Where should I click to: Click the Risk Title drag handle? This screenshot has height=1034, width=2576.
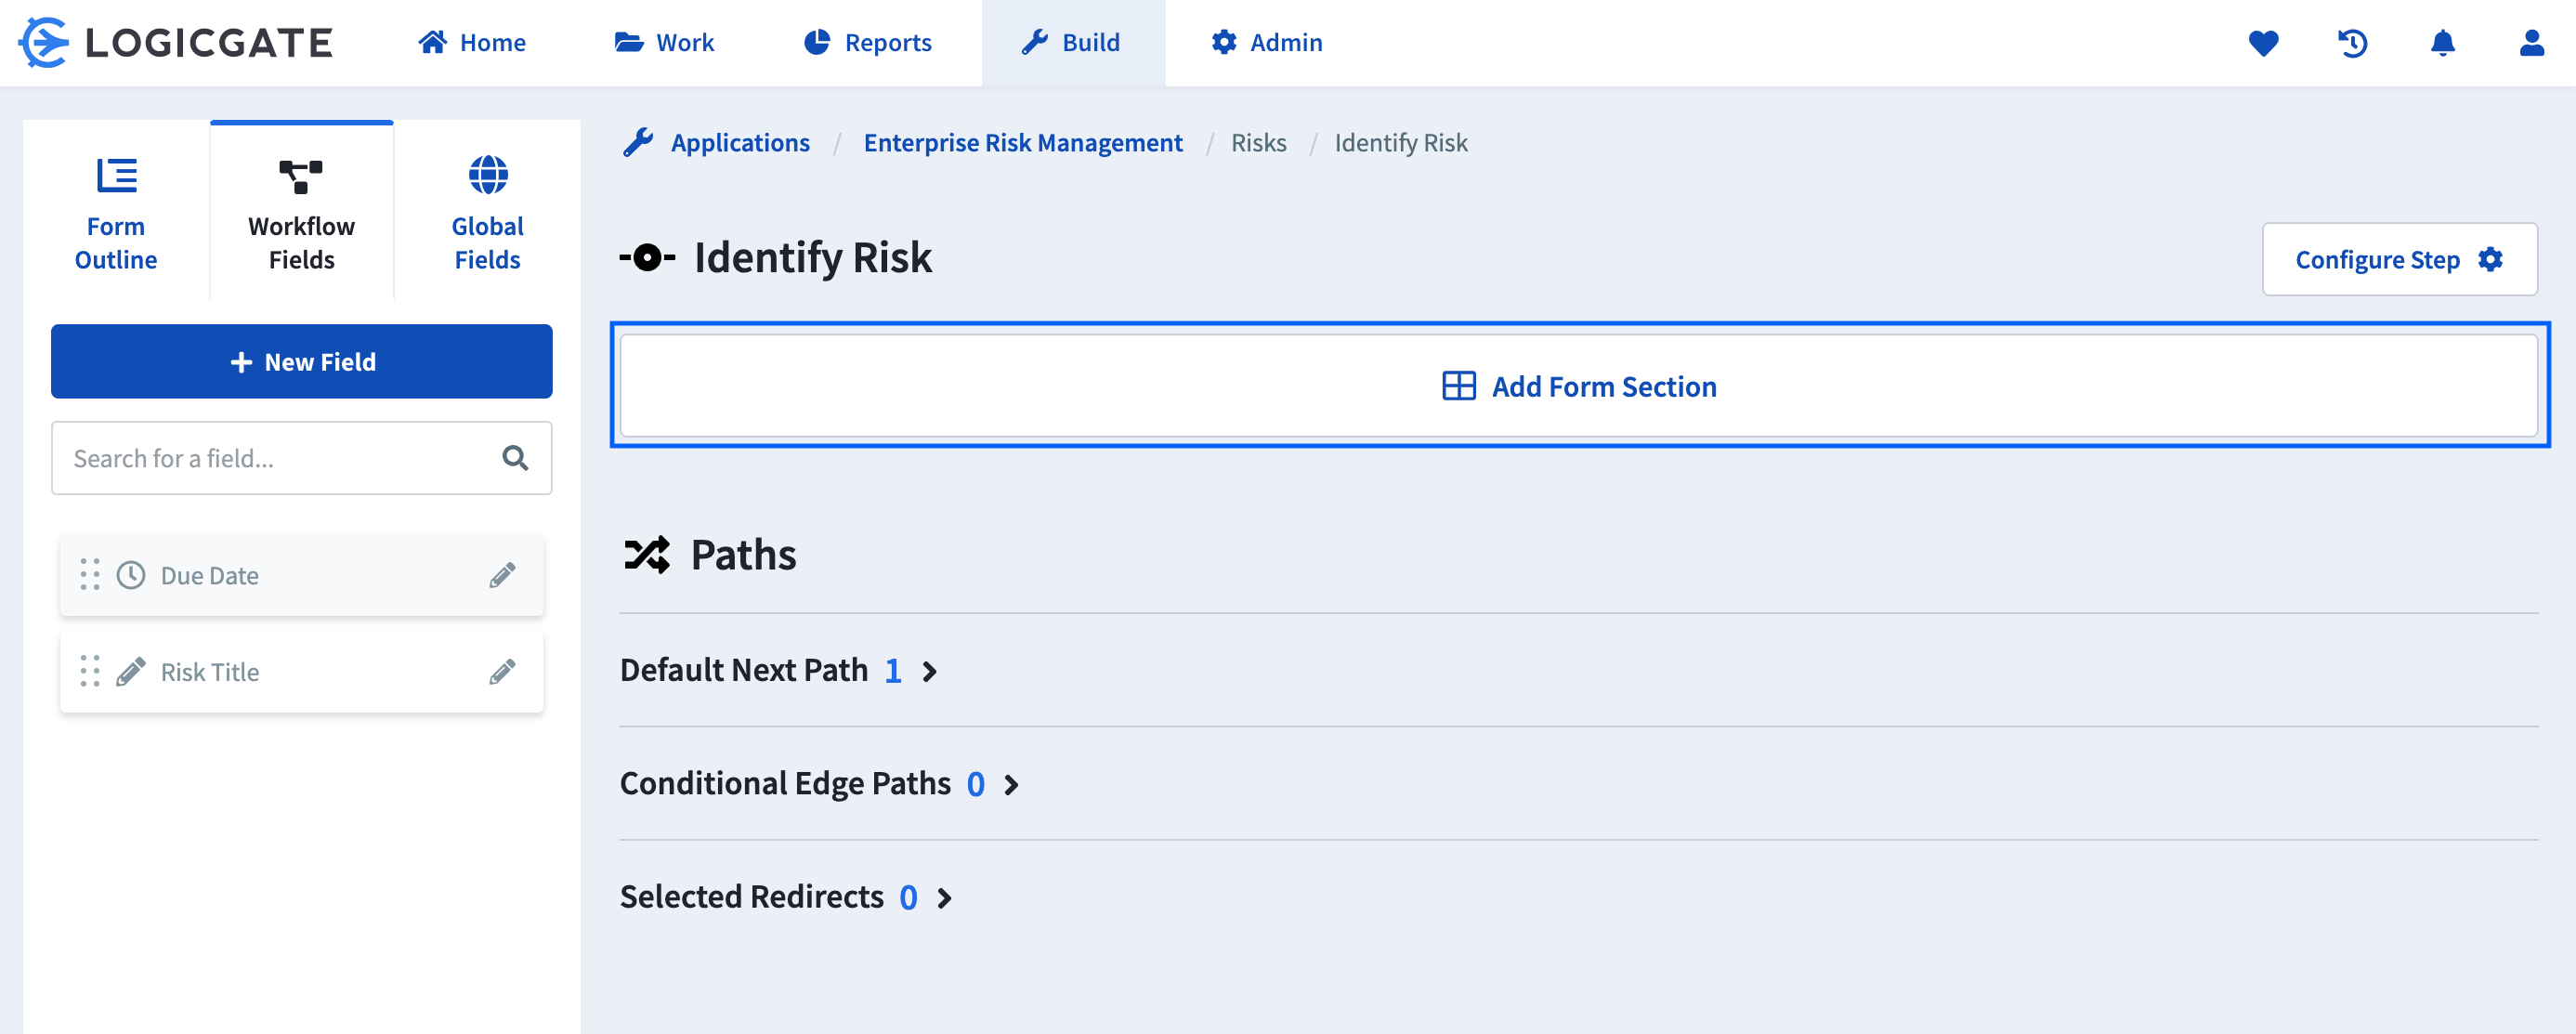(90, 672)
